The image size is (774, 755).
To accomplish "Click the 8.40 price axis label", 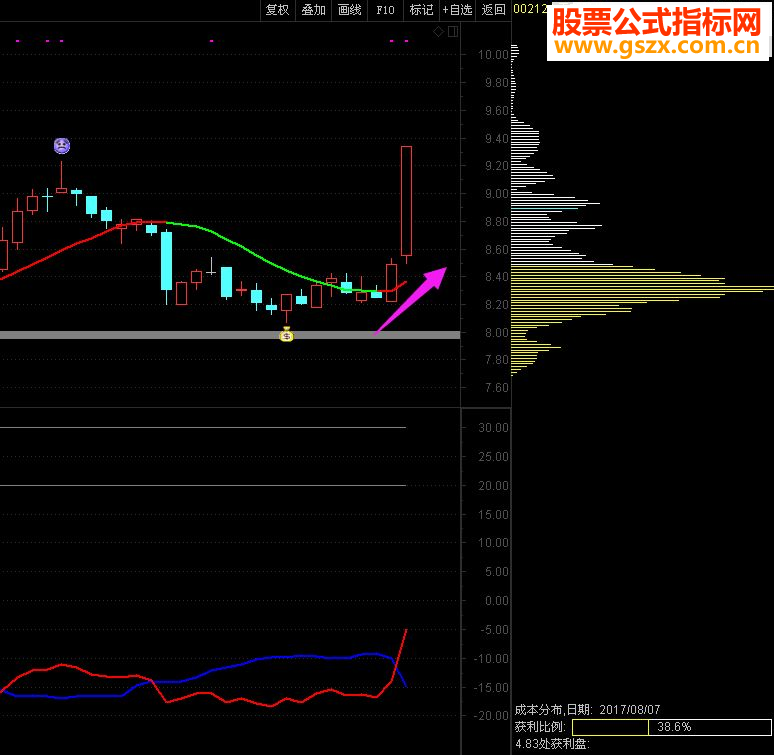I will click(x=496, y=277).
